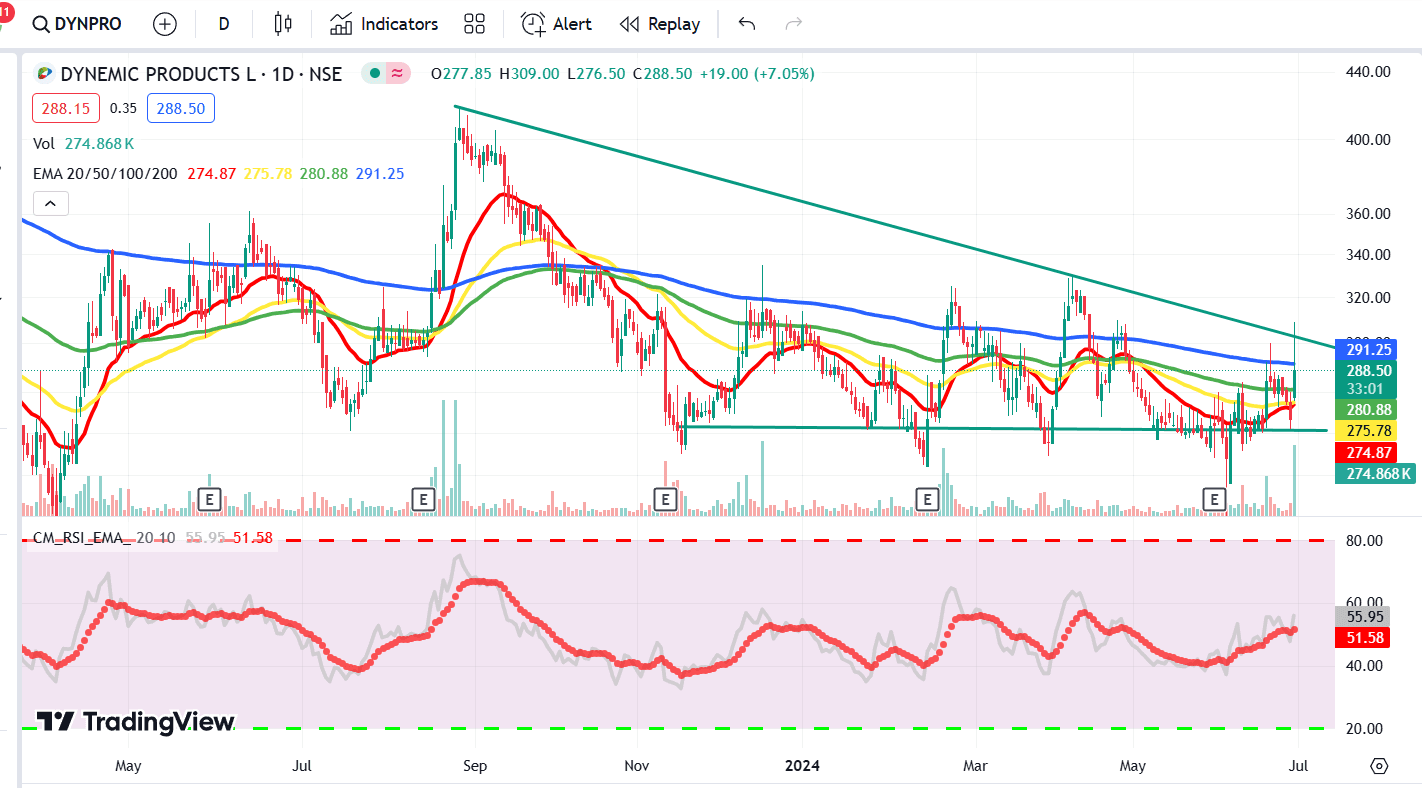Click the 440.00 price axis value
Image resolution: width=1422 pixels, height=788 pixels.
tap(1367, 72)
